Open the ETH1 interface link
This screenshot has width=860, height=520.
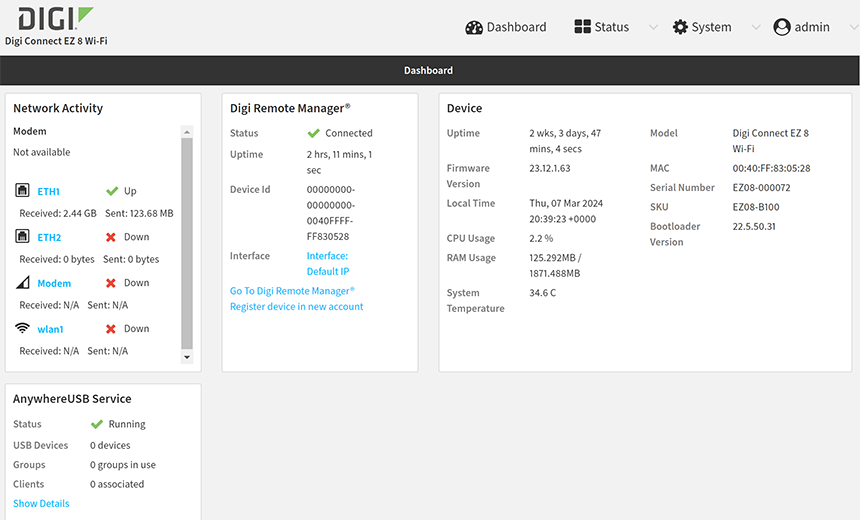pos(48,191)
